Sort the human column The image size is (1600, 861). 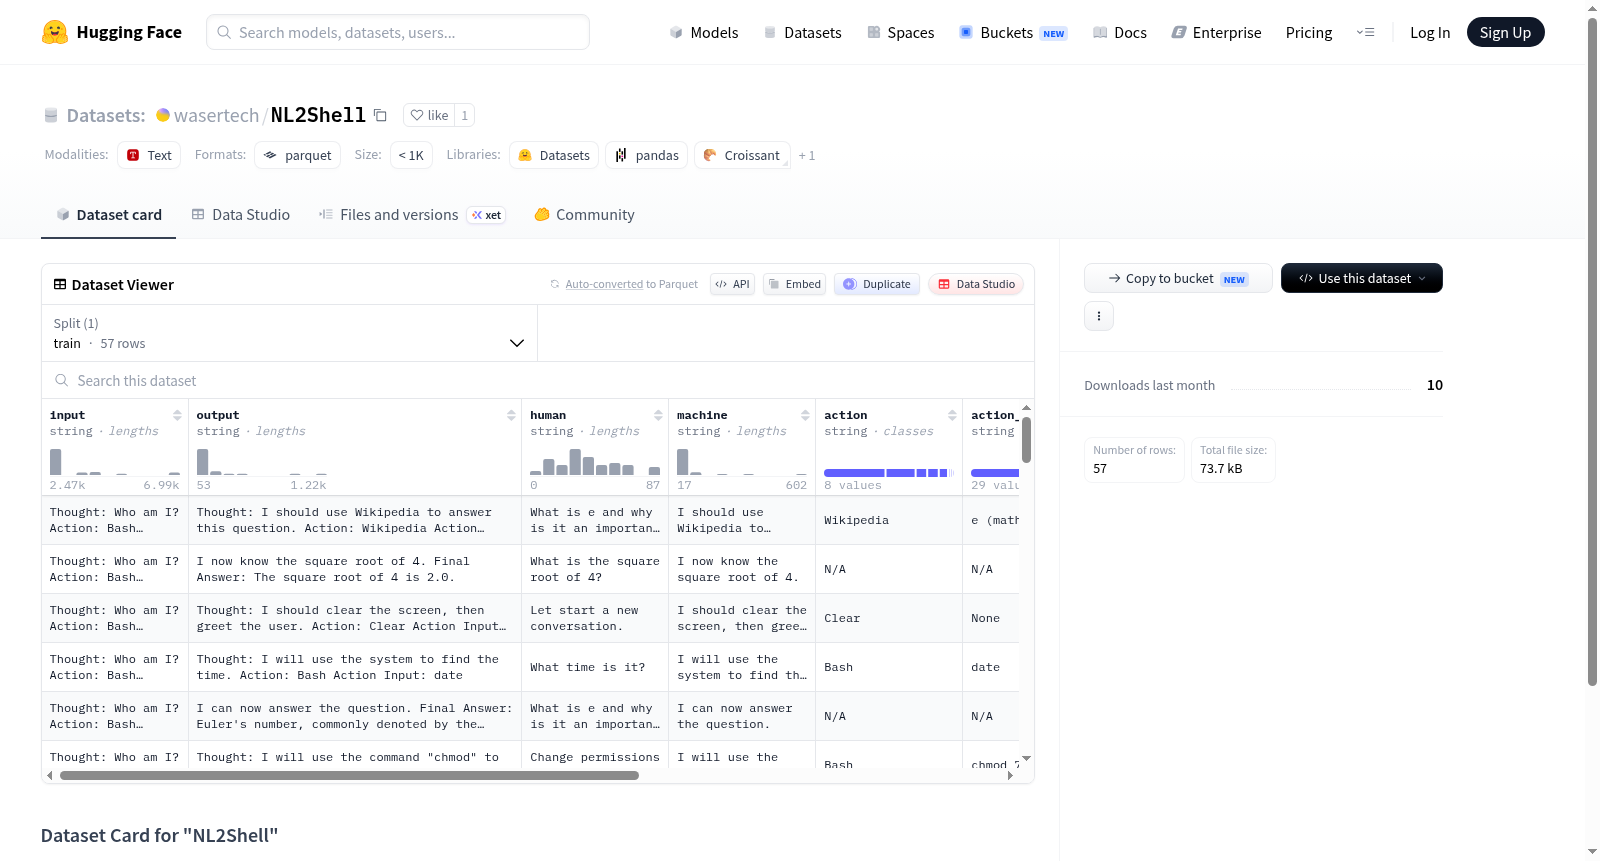pyautogui.click(x=658, y=415)
